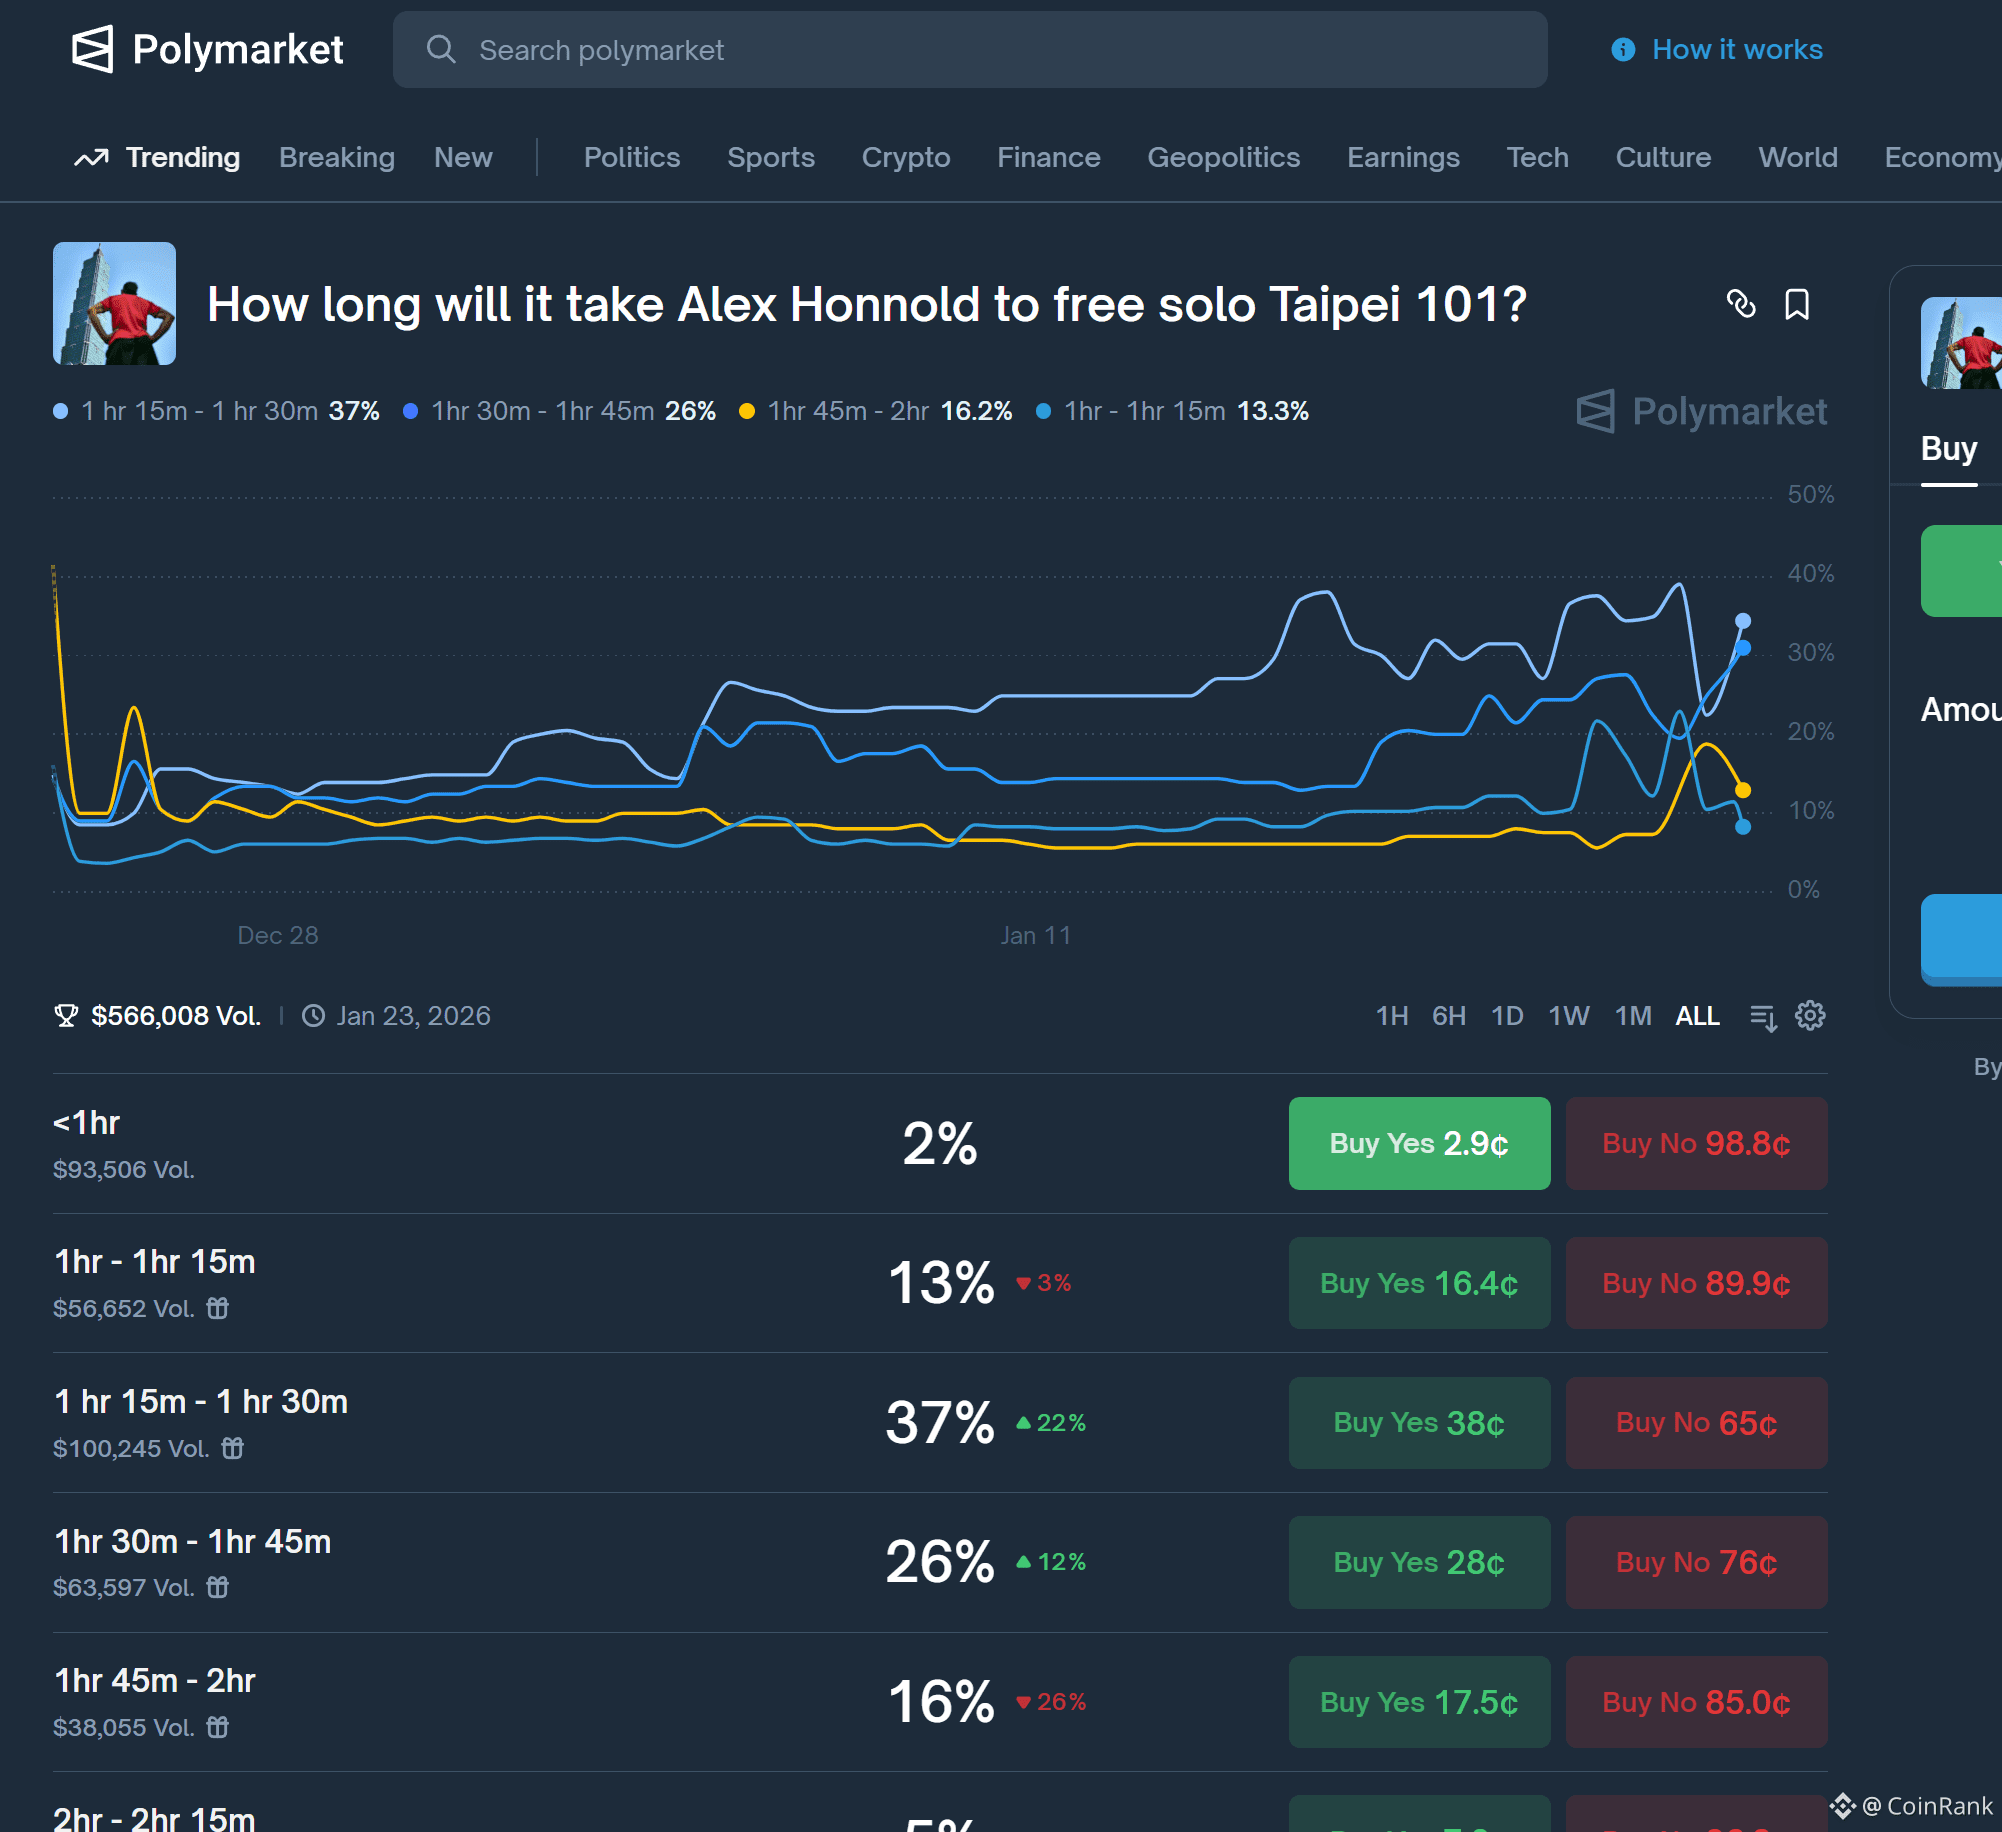
Task: Click Buy No 65¢ button
Action: [1695, 1422]
